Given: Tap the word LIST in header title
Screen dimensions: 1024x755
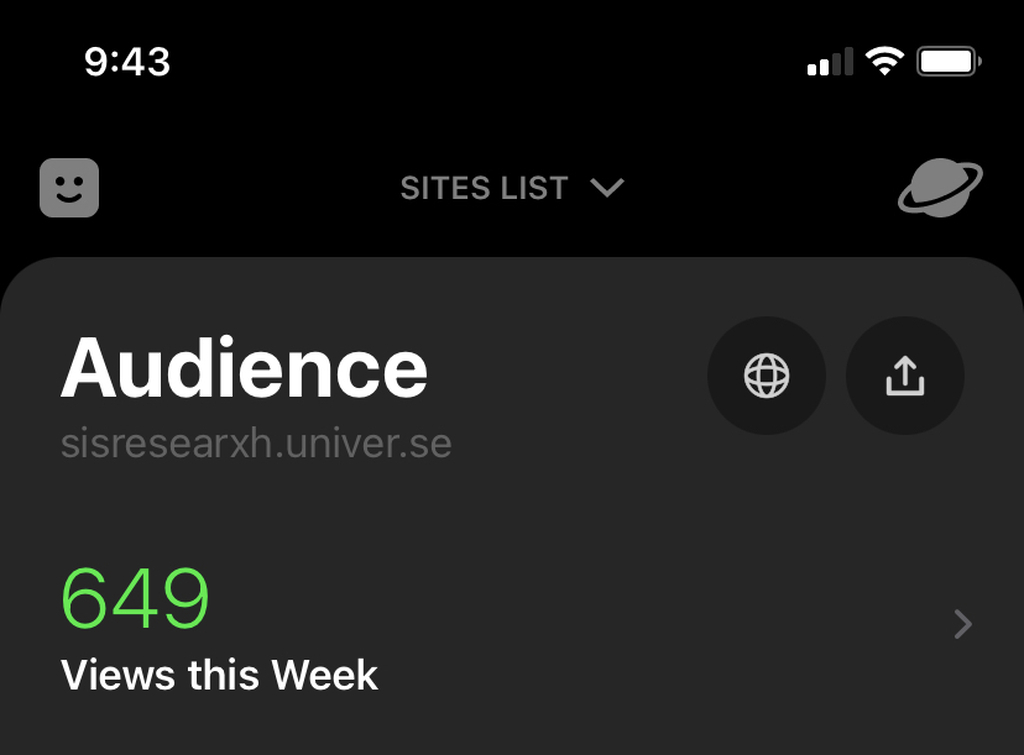Looking at the screenshot, I should point(534,188).
